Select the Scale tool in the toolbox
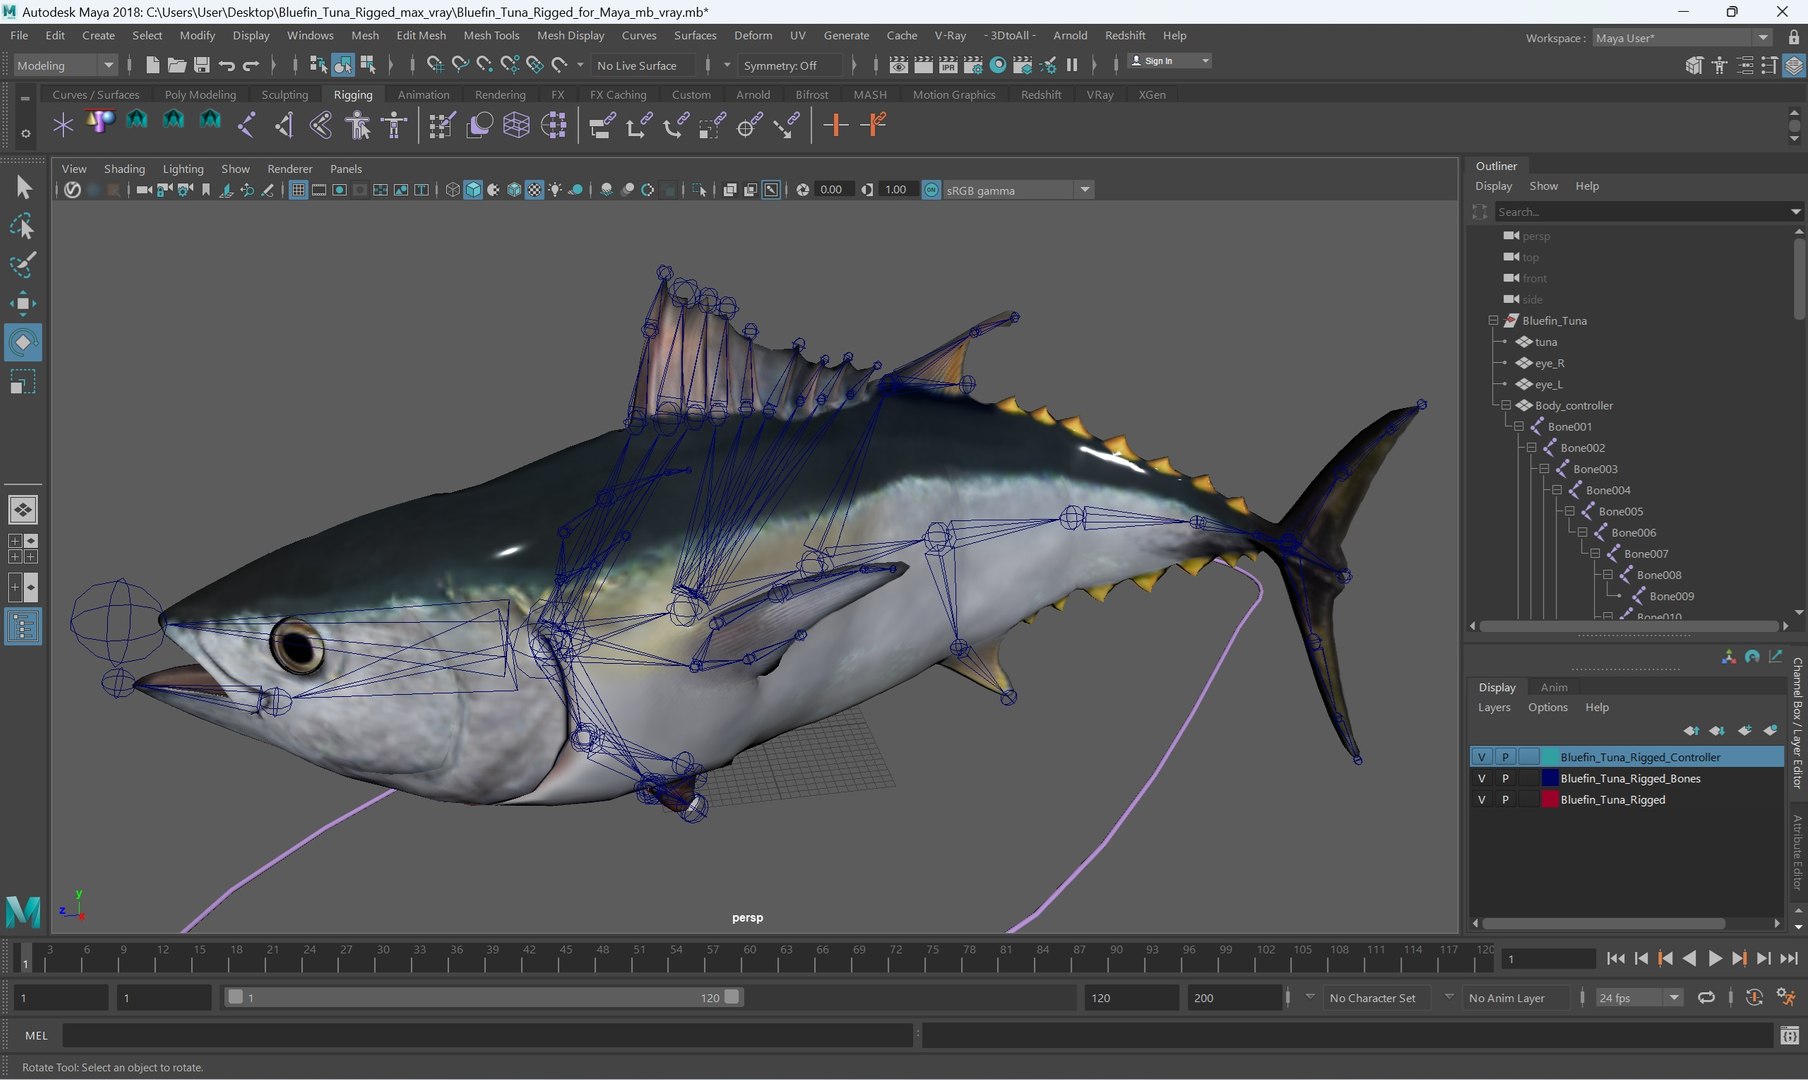Image resolution: width=1808 pixels, height=1080 pixels. 22,382
